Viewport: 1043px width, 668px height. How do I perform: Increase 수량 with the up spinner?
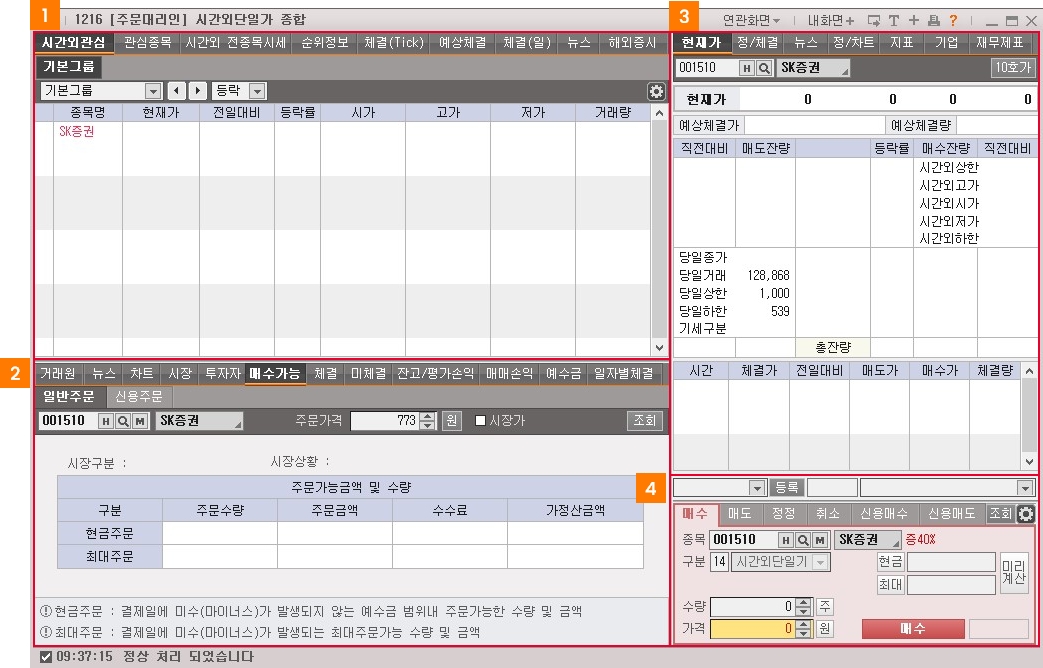click(x=804, y=602)
